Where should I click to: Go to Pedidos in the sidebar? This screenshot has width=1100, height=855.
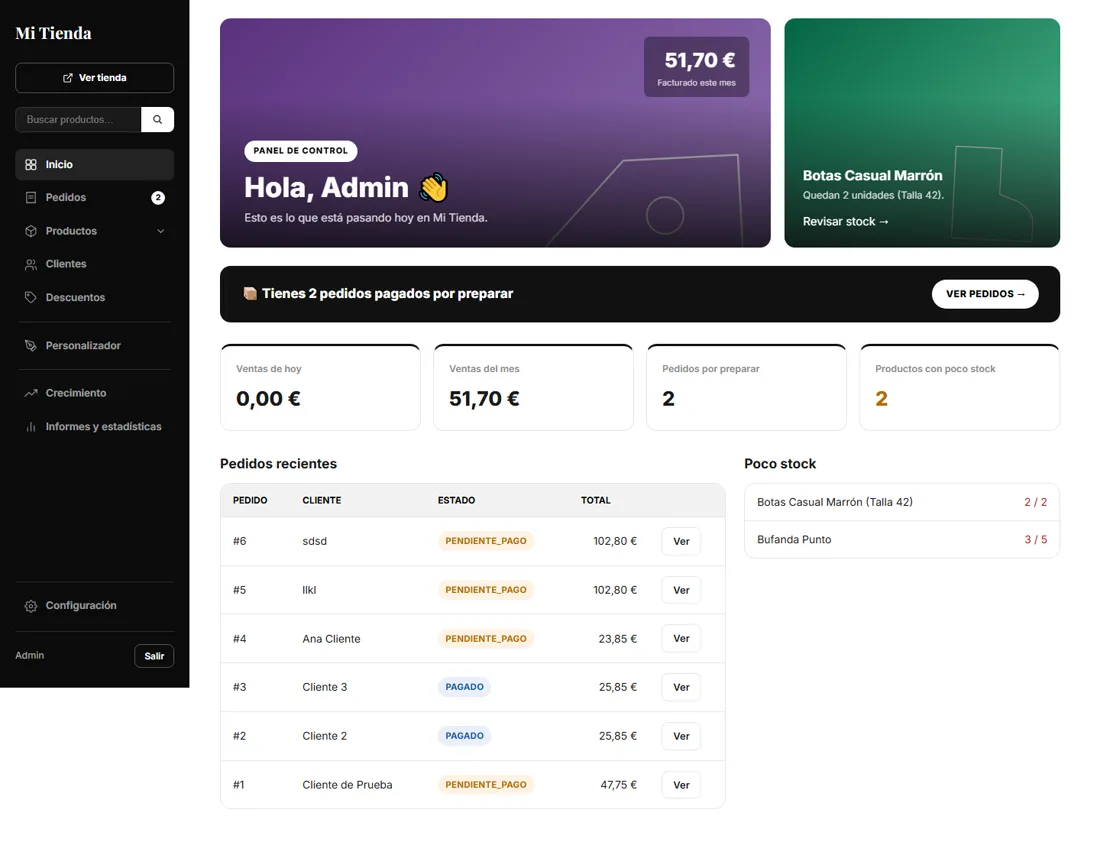pyautogui.click(x=95, y=198)
